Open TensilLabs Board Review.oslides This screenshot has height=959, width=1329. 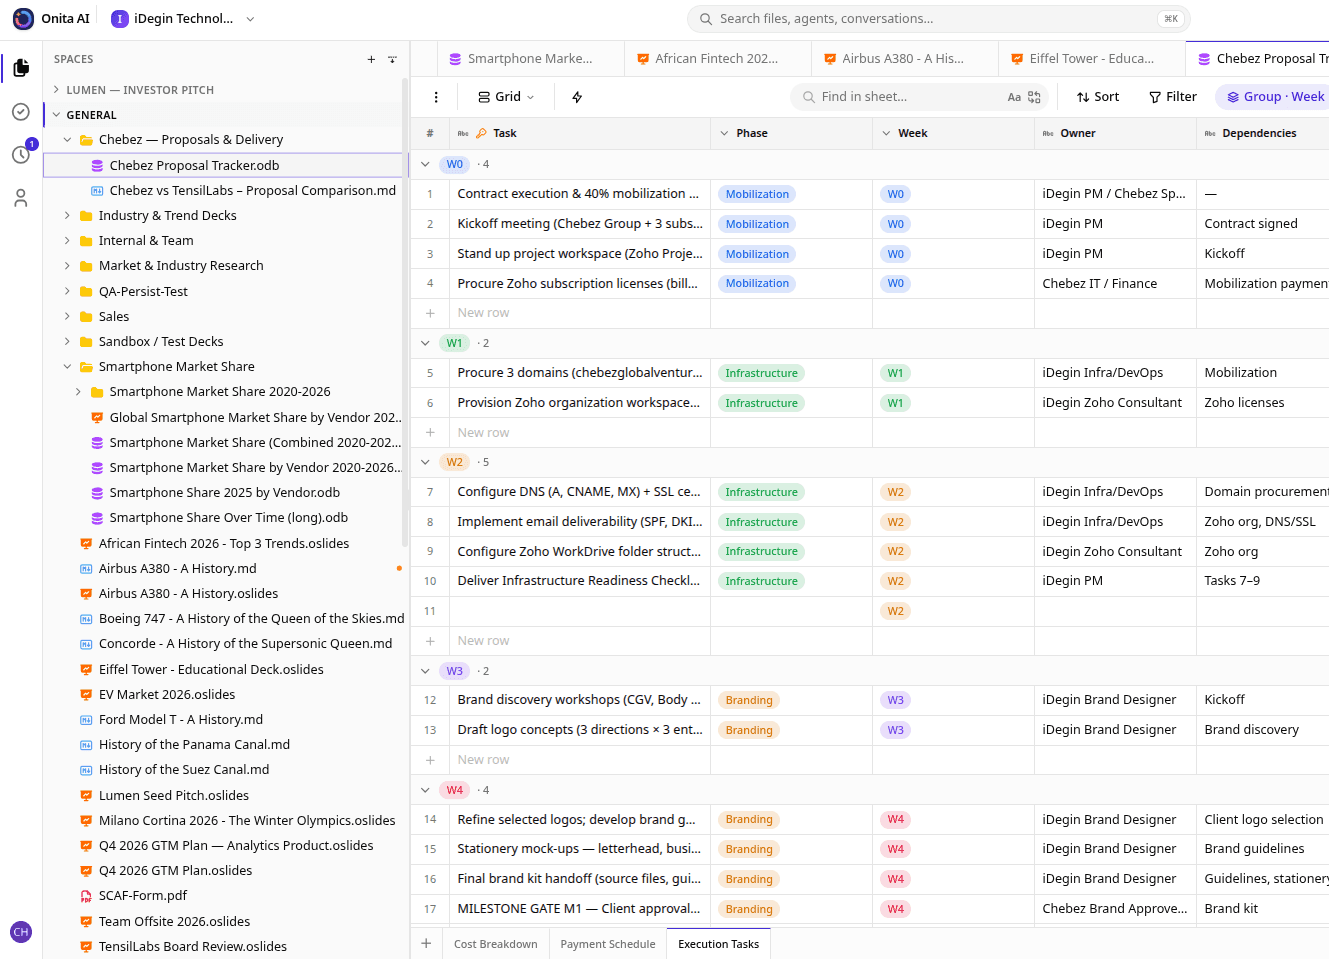click(x=225, y=946)
